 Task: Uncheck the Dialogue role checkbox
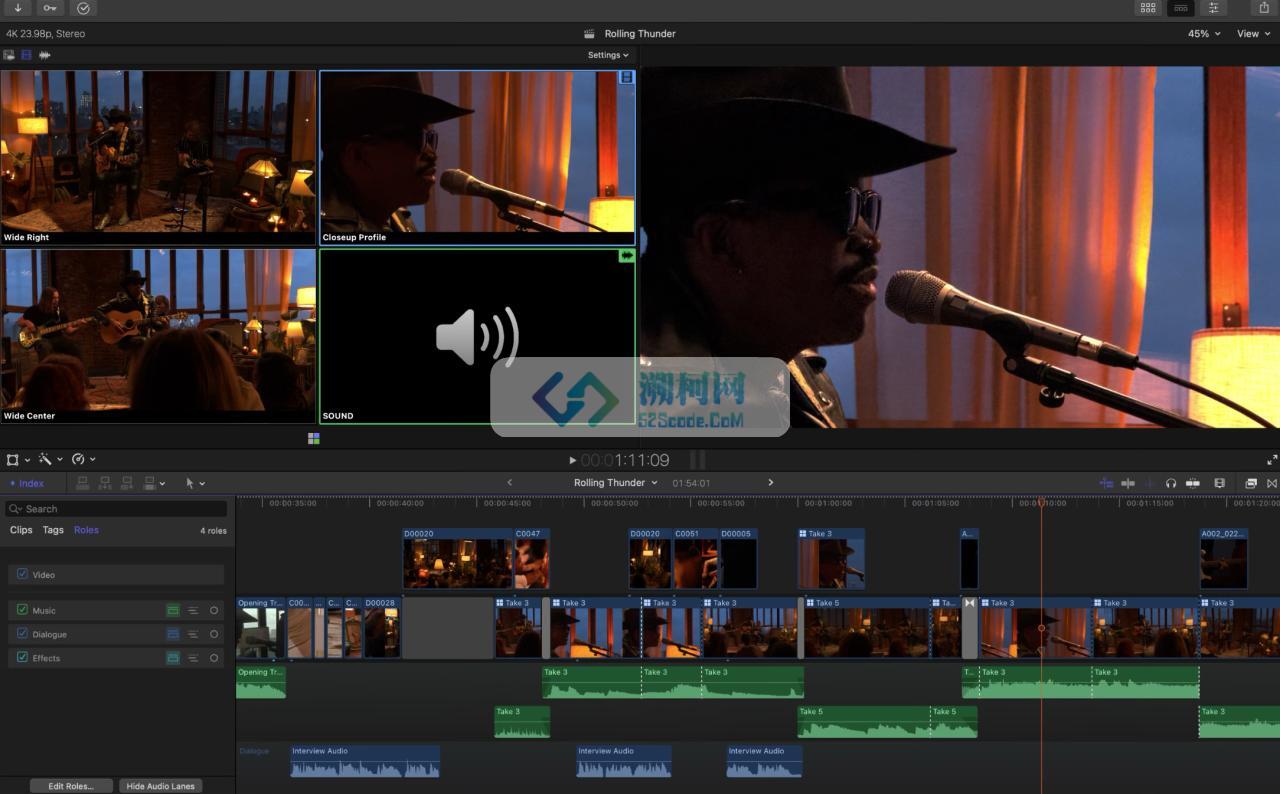point(22,634)
